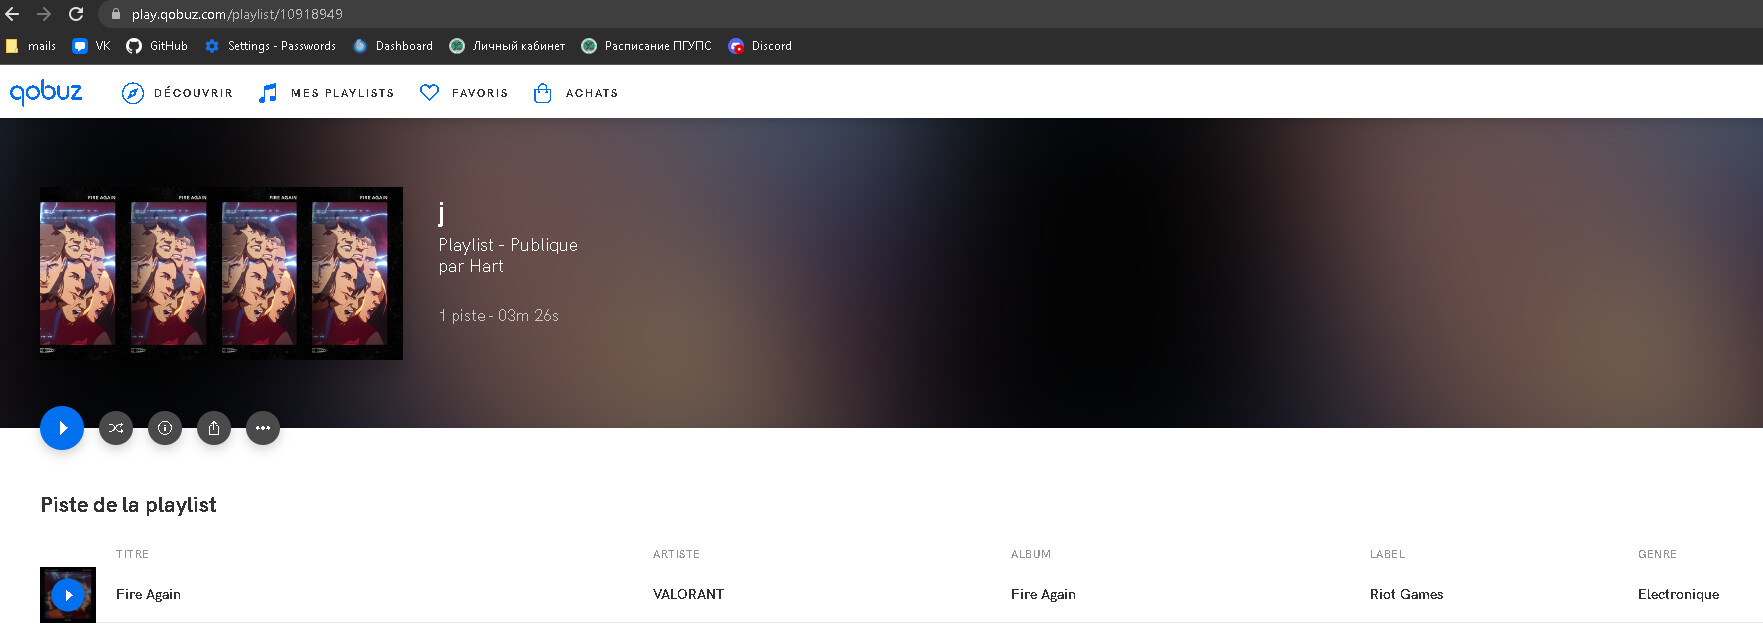Play the Fire Again track thumbnail

pyautogui.click(x=68, y=595)
